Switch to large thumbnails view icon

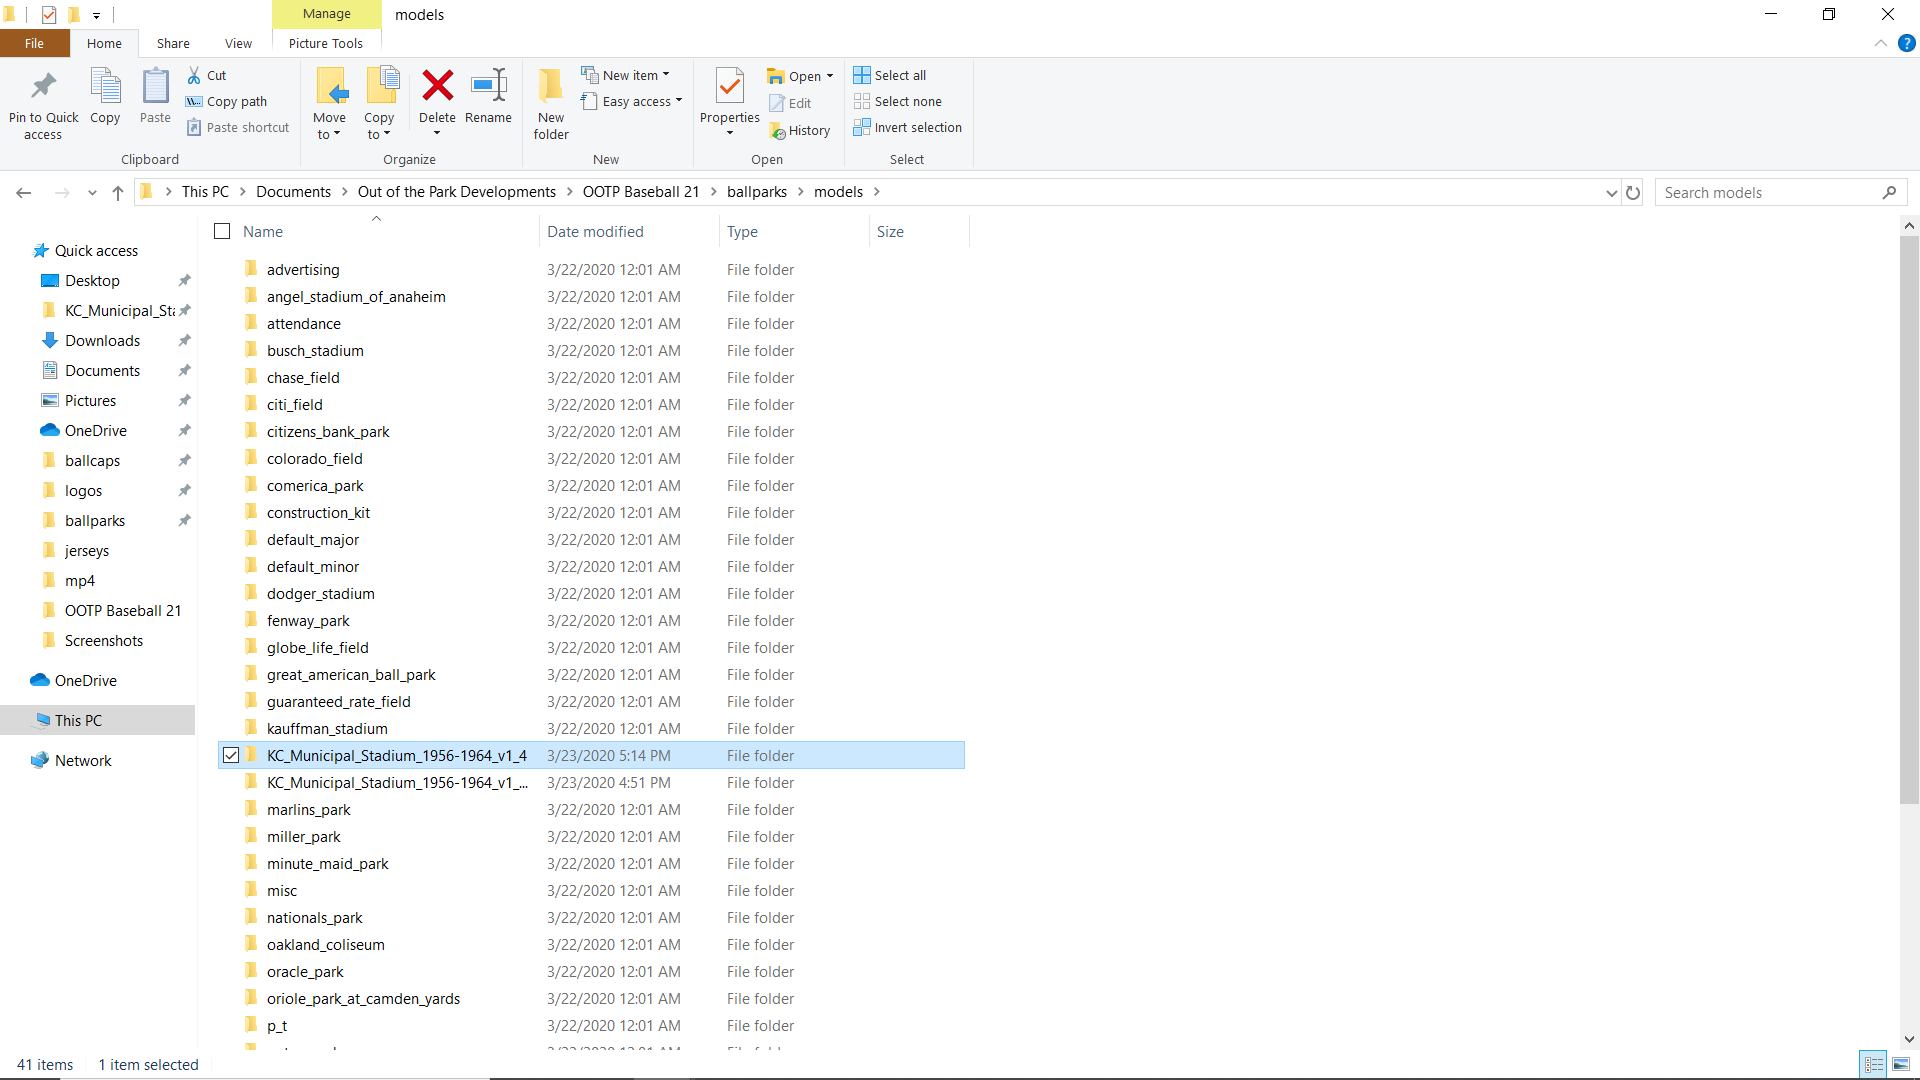click(1901, 1064)
